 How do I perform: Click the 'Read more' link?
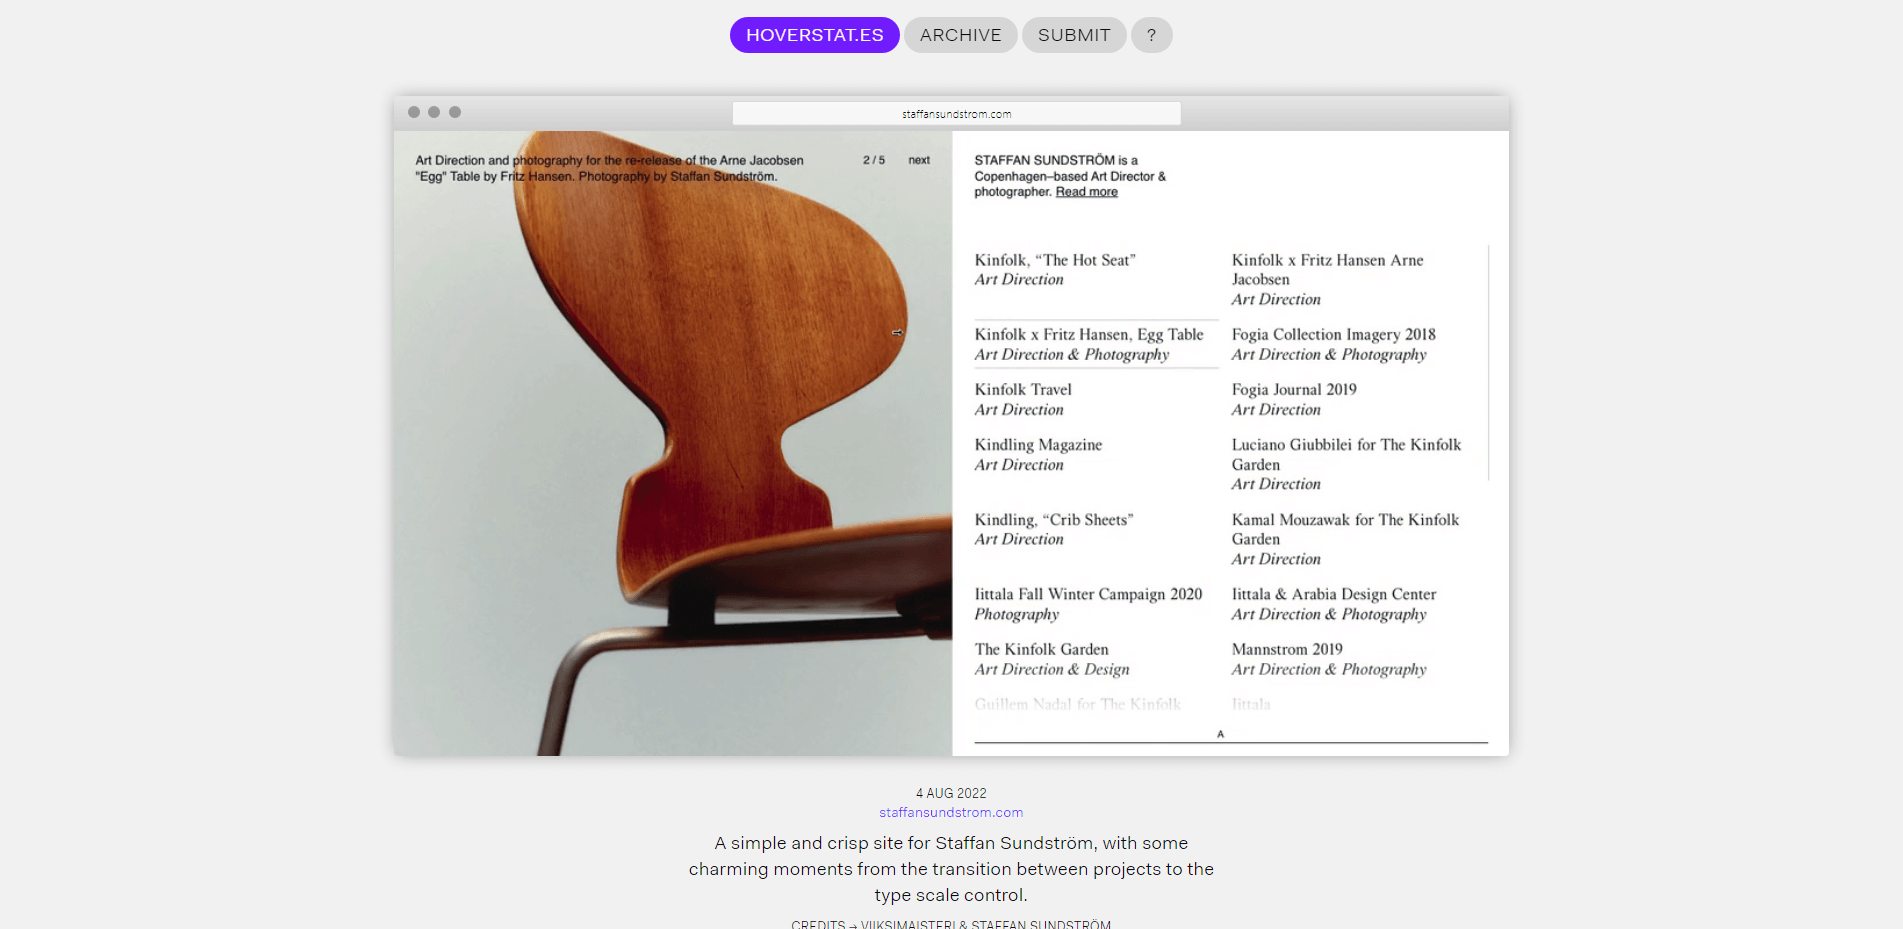[x=1087, y=192]
